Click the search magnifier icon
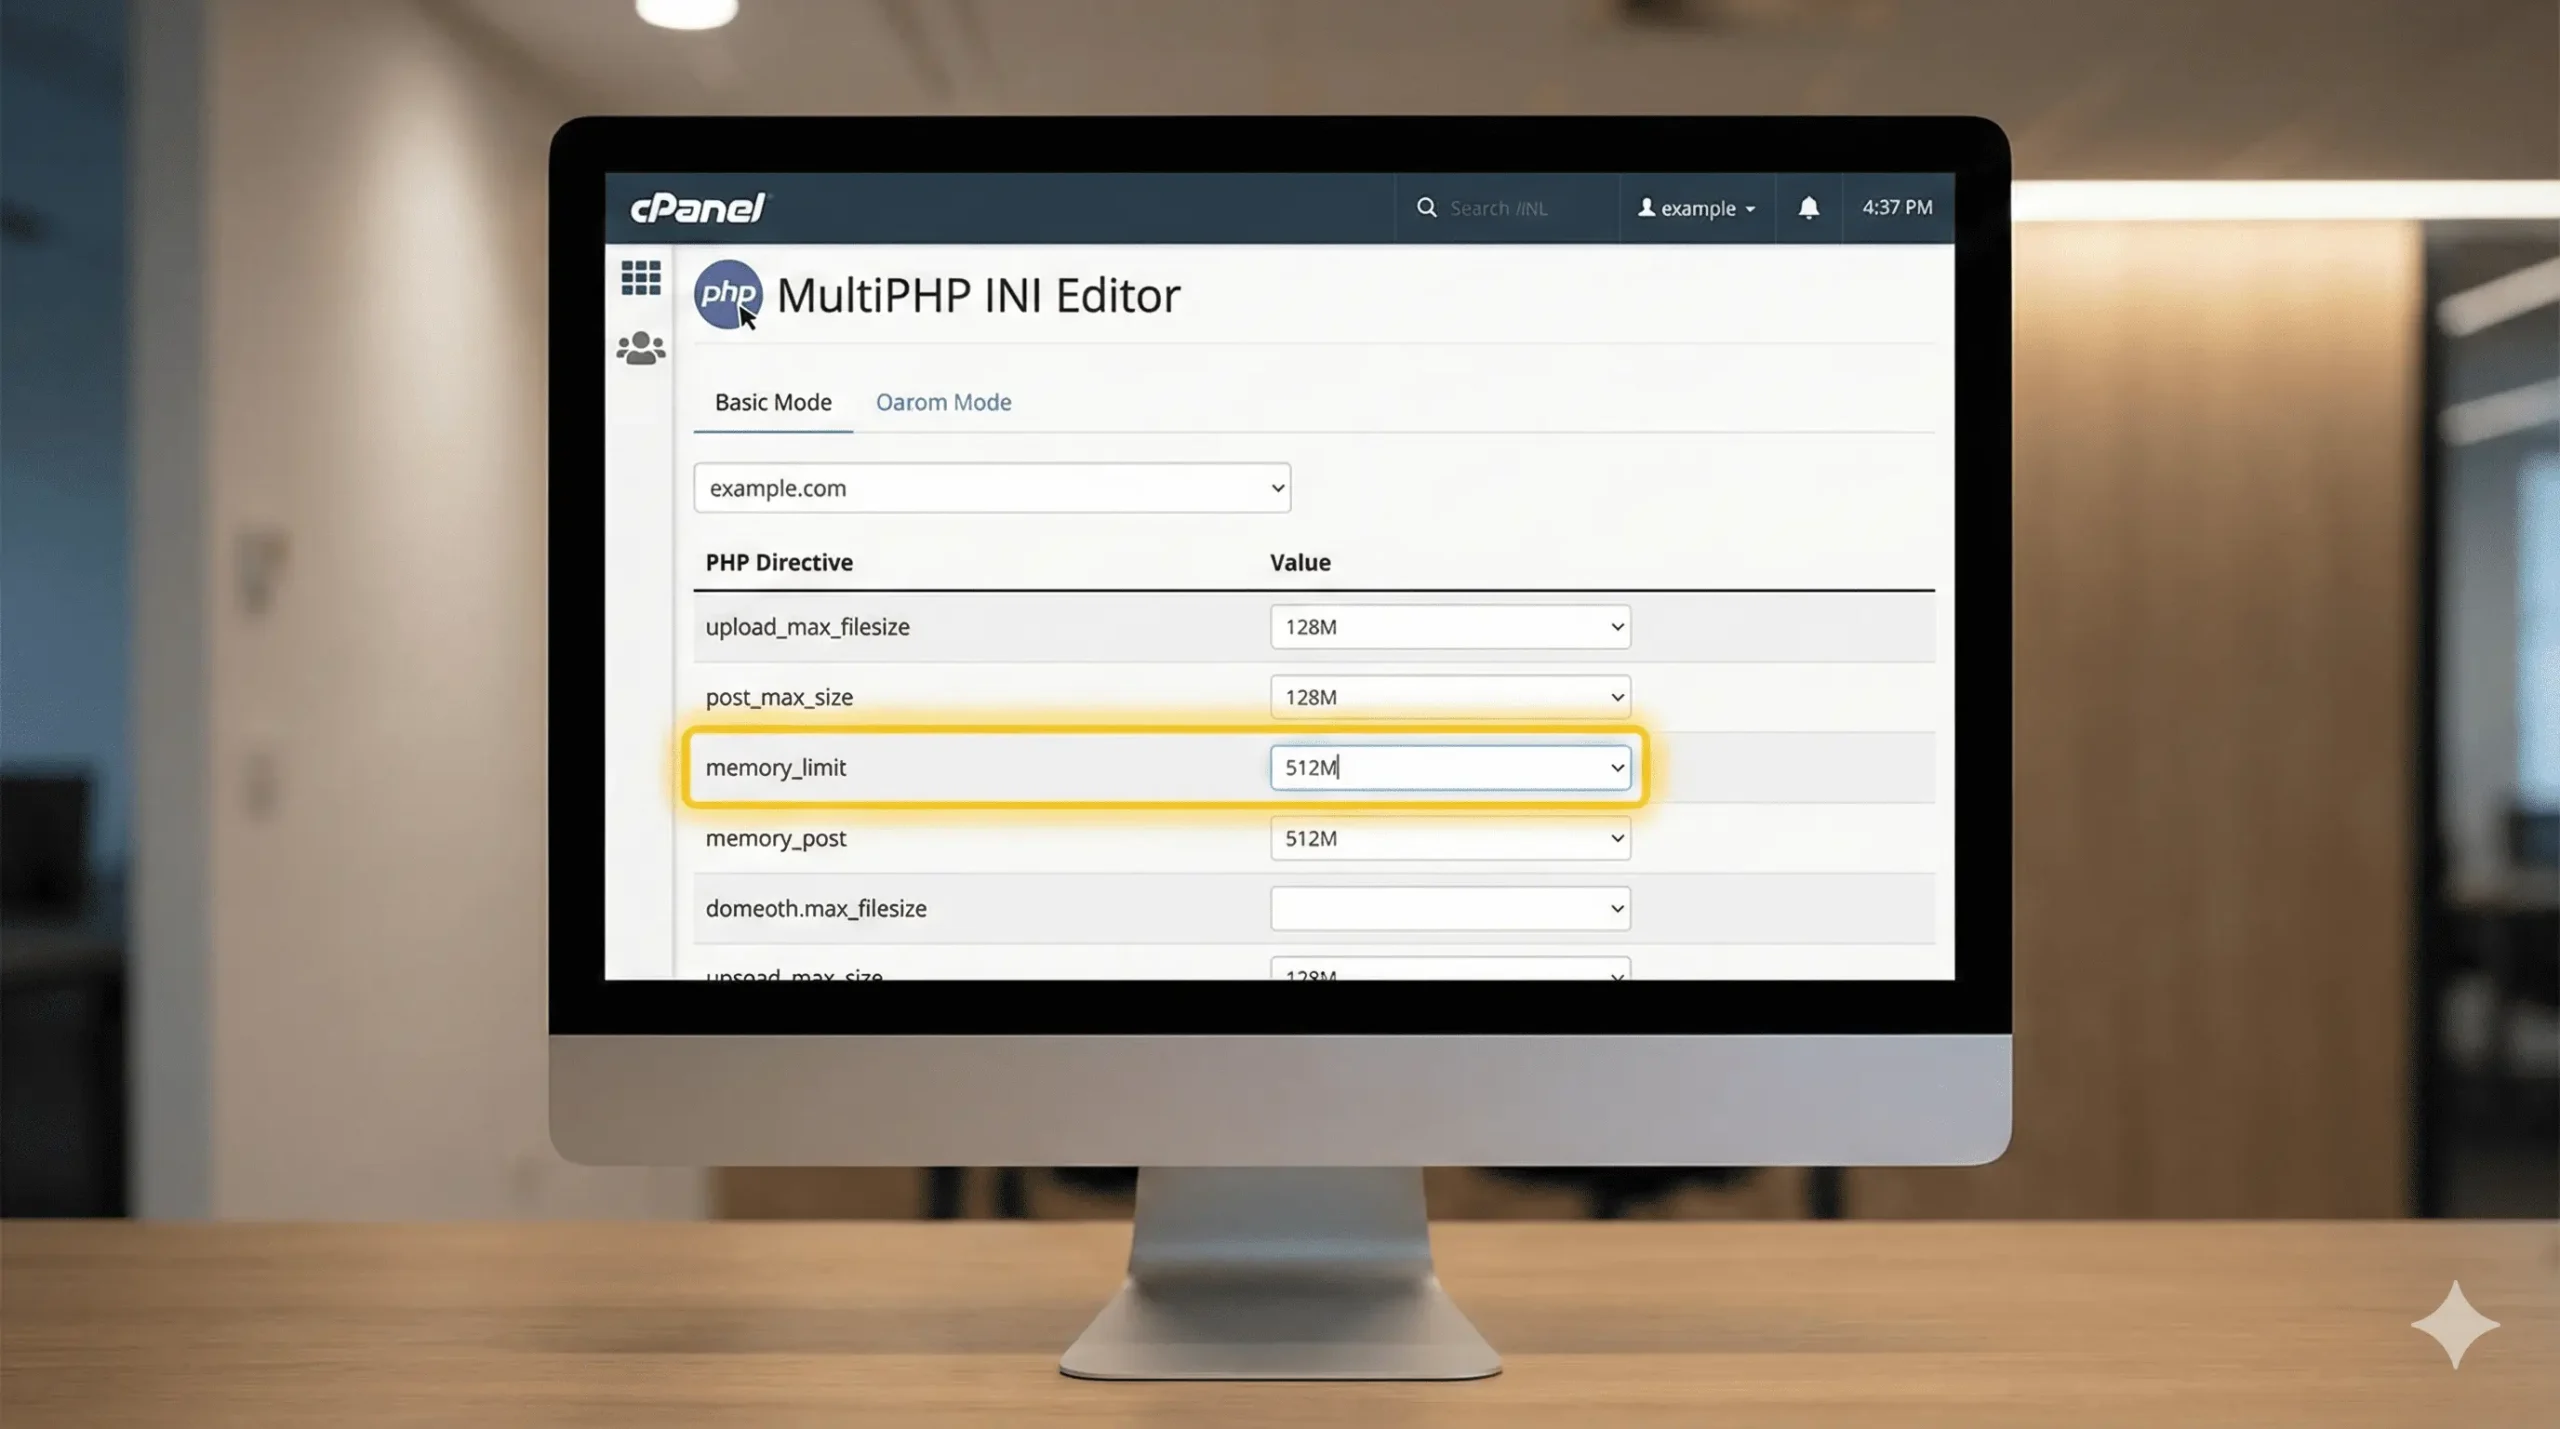2560x1429 pixels. [x=1426, y=207]
